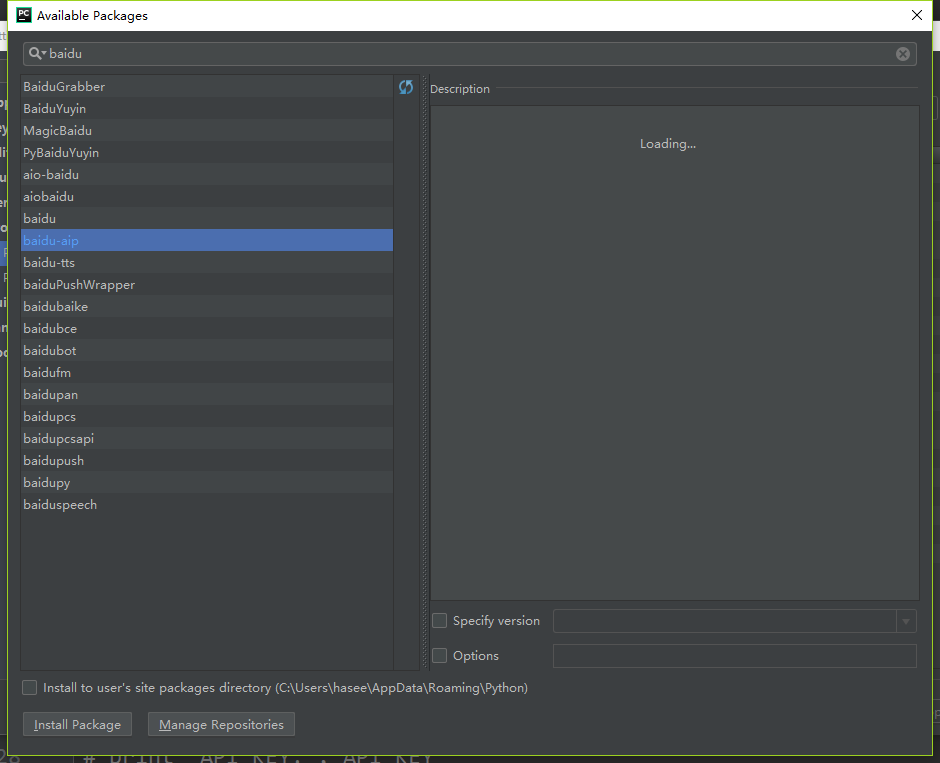The image size is (940, 763).
Task: Open search history via the magnifier icon
Action: click(x=37, y=53)
